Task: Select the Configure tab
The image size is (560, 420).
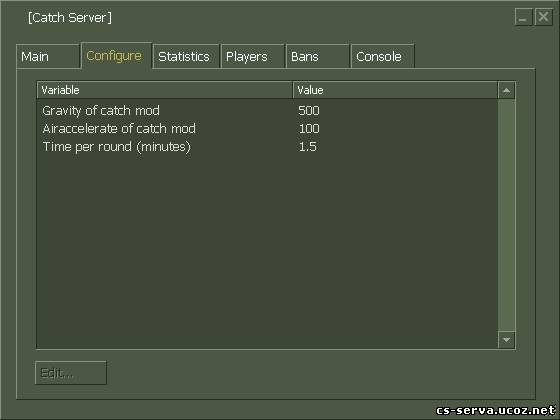Action: 116,56
